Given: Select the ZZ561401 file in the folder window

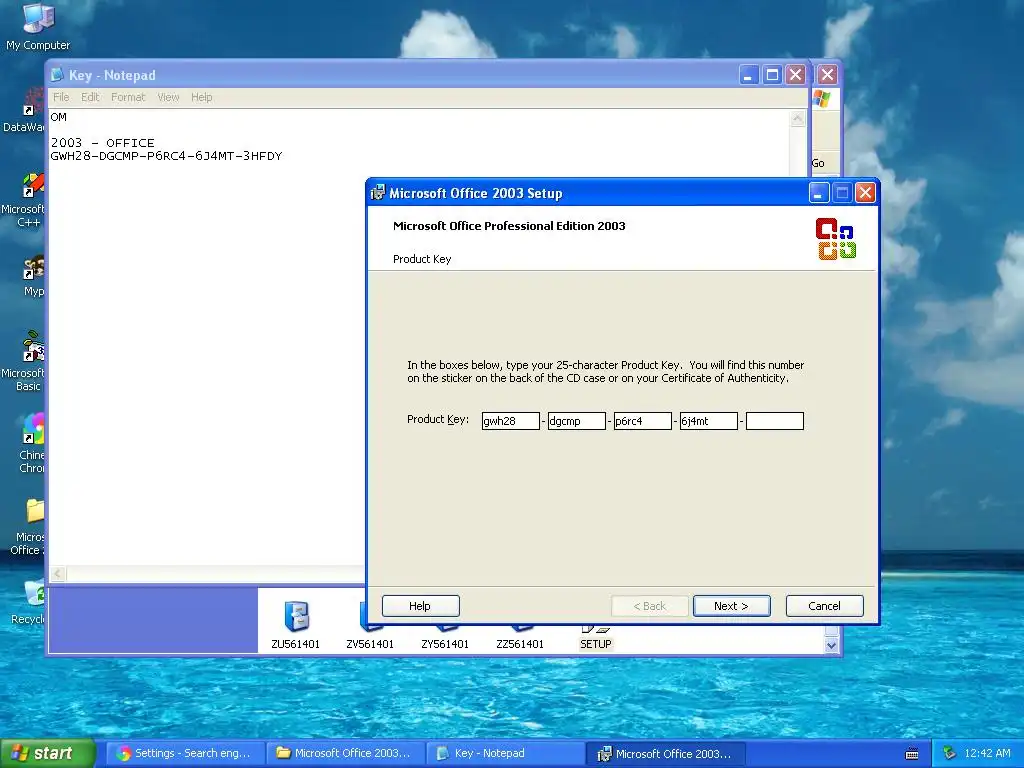Looking at the screenshot, I should pyautogui.click(x=520, y=640).
